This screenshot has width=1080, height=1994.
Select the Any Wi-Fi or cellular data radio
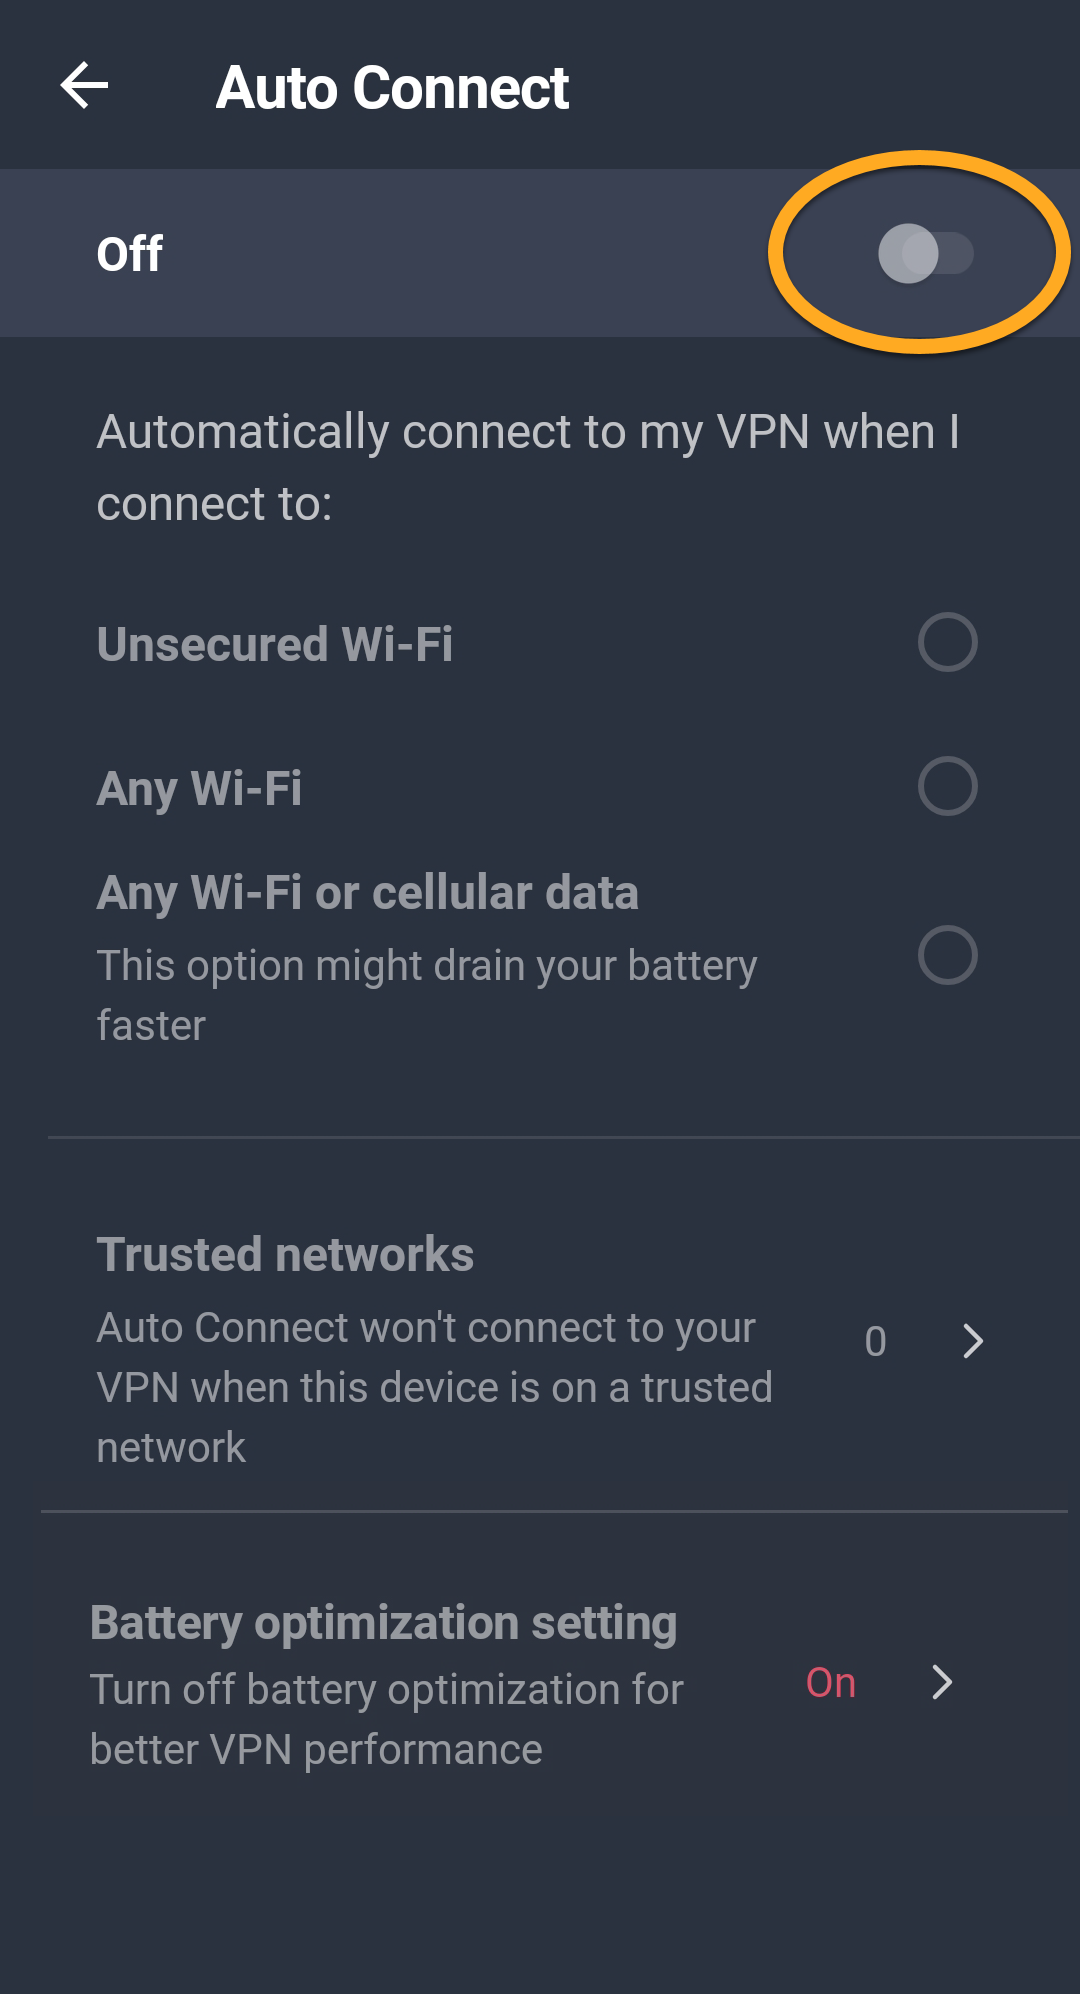[x=947, y=955]
